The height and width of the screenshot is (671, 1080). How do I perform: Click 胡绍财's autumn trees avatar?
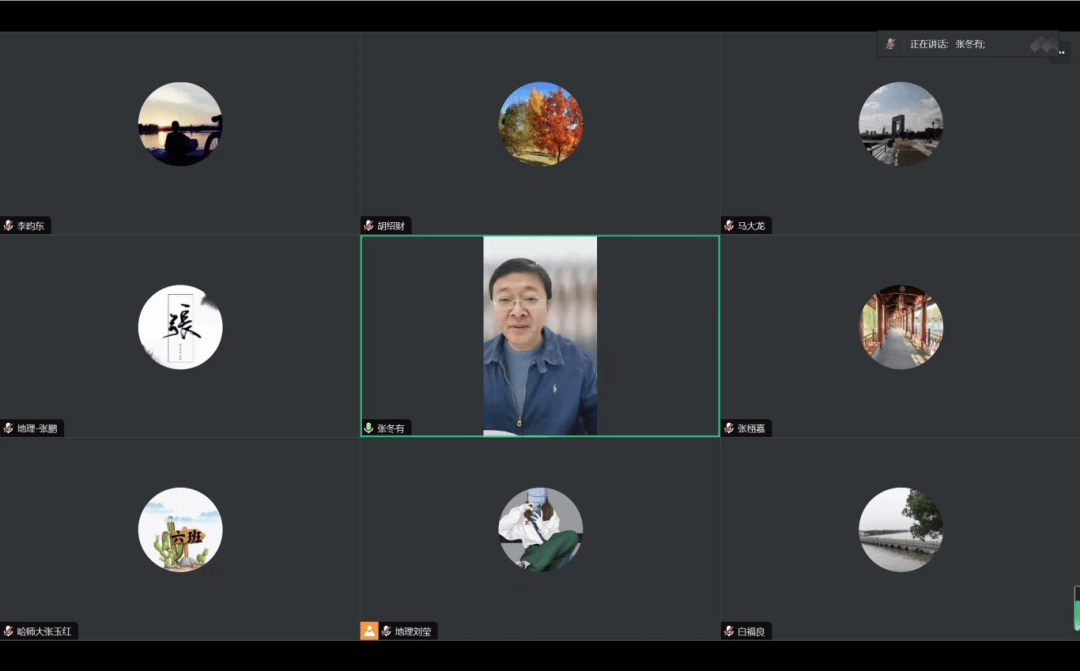[x=540, y=124]
